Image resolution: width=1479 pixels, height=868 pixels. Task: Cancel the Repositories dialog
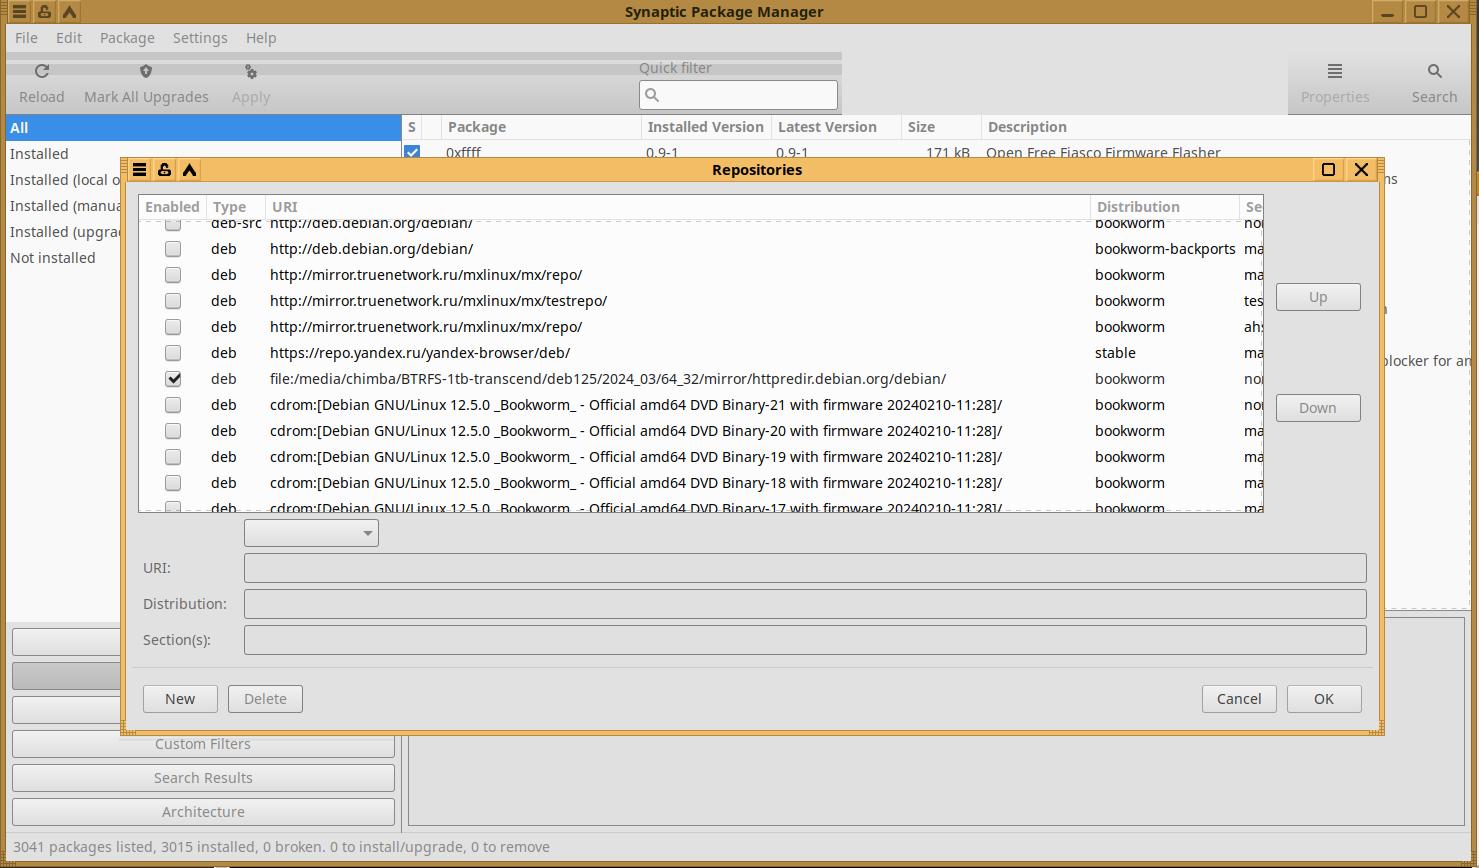pyautogui.click(x=1239, y=699)
